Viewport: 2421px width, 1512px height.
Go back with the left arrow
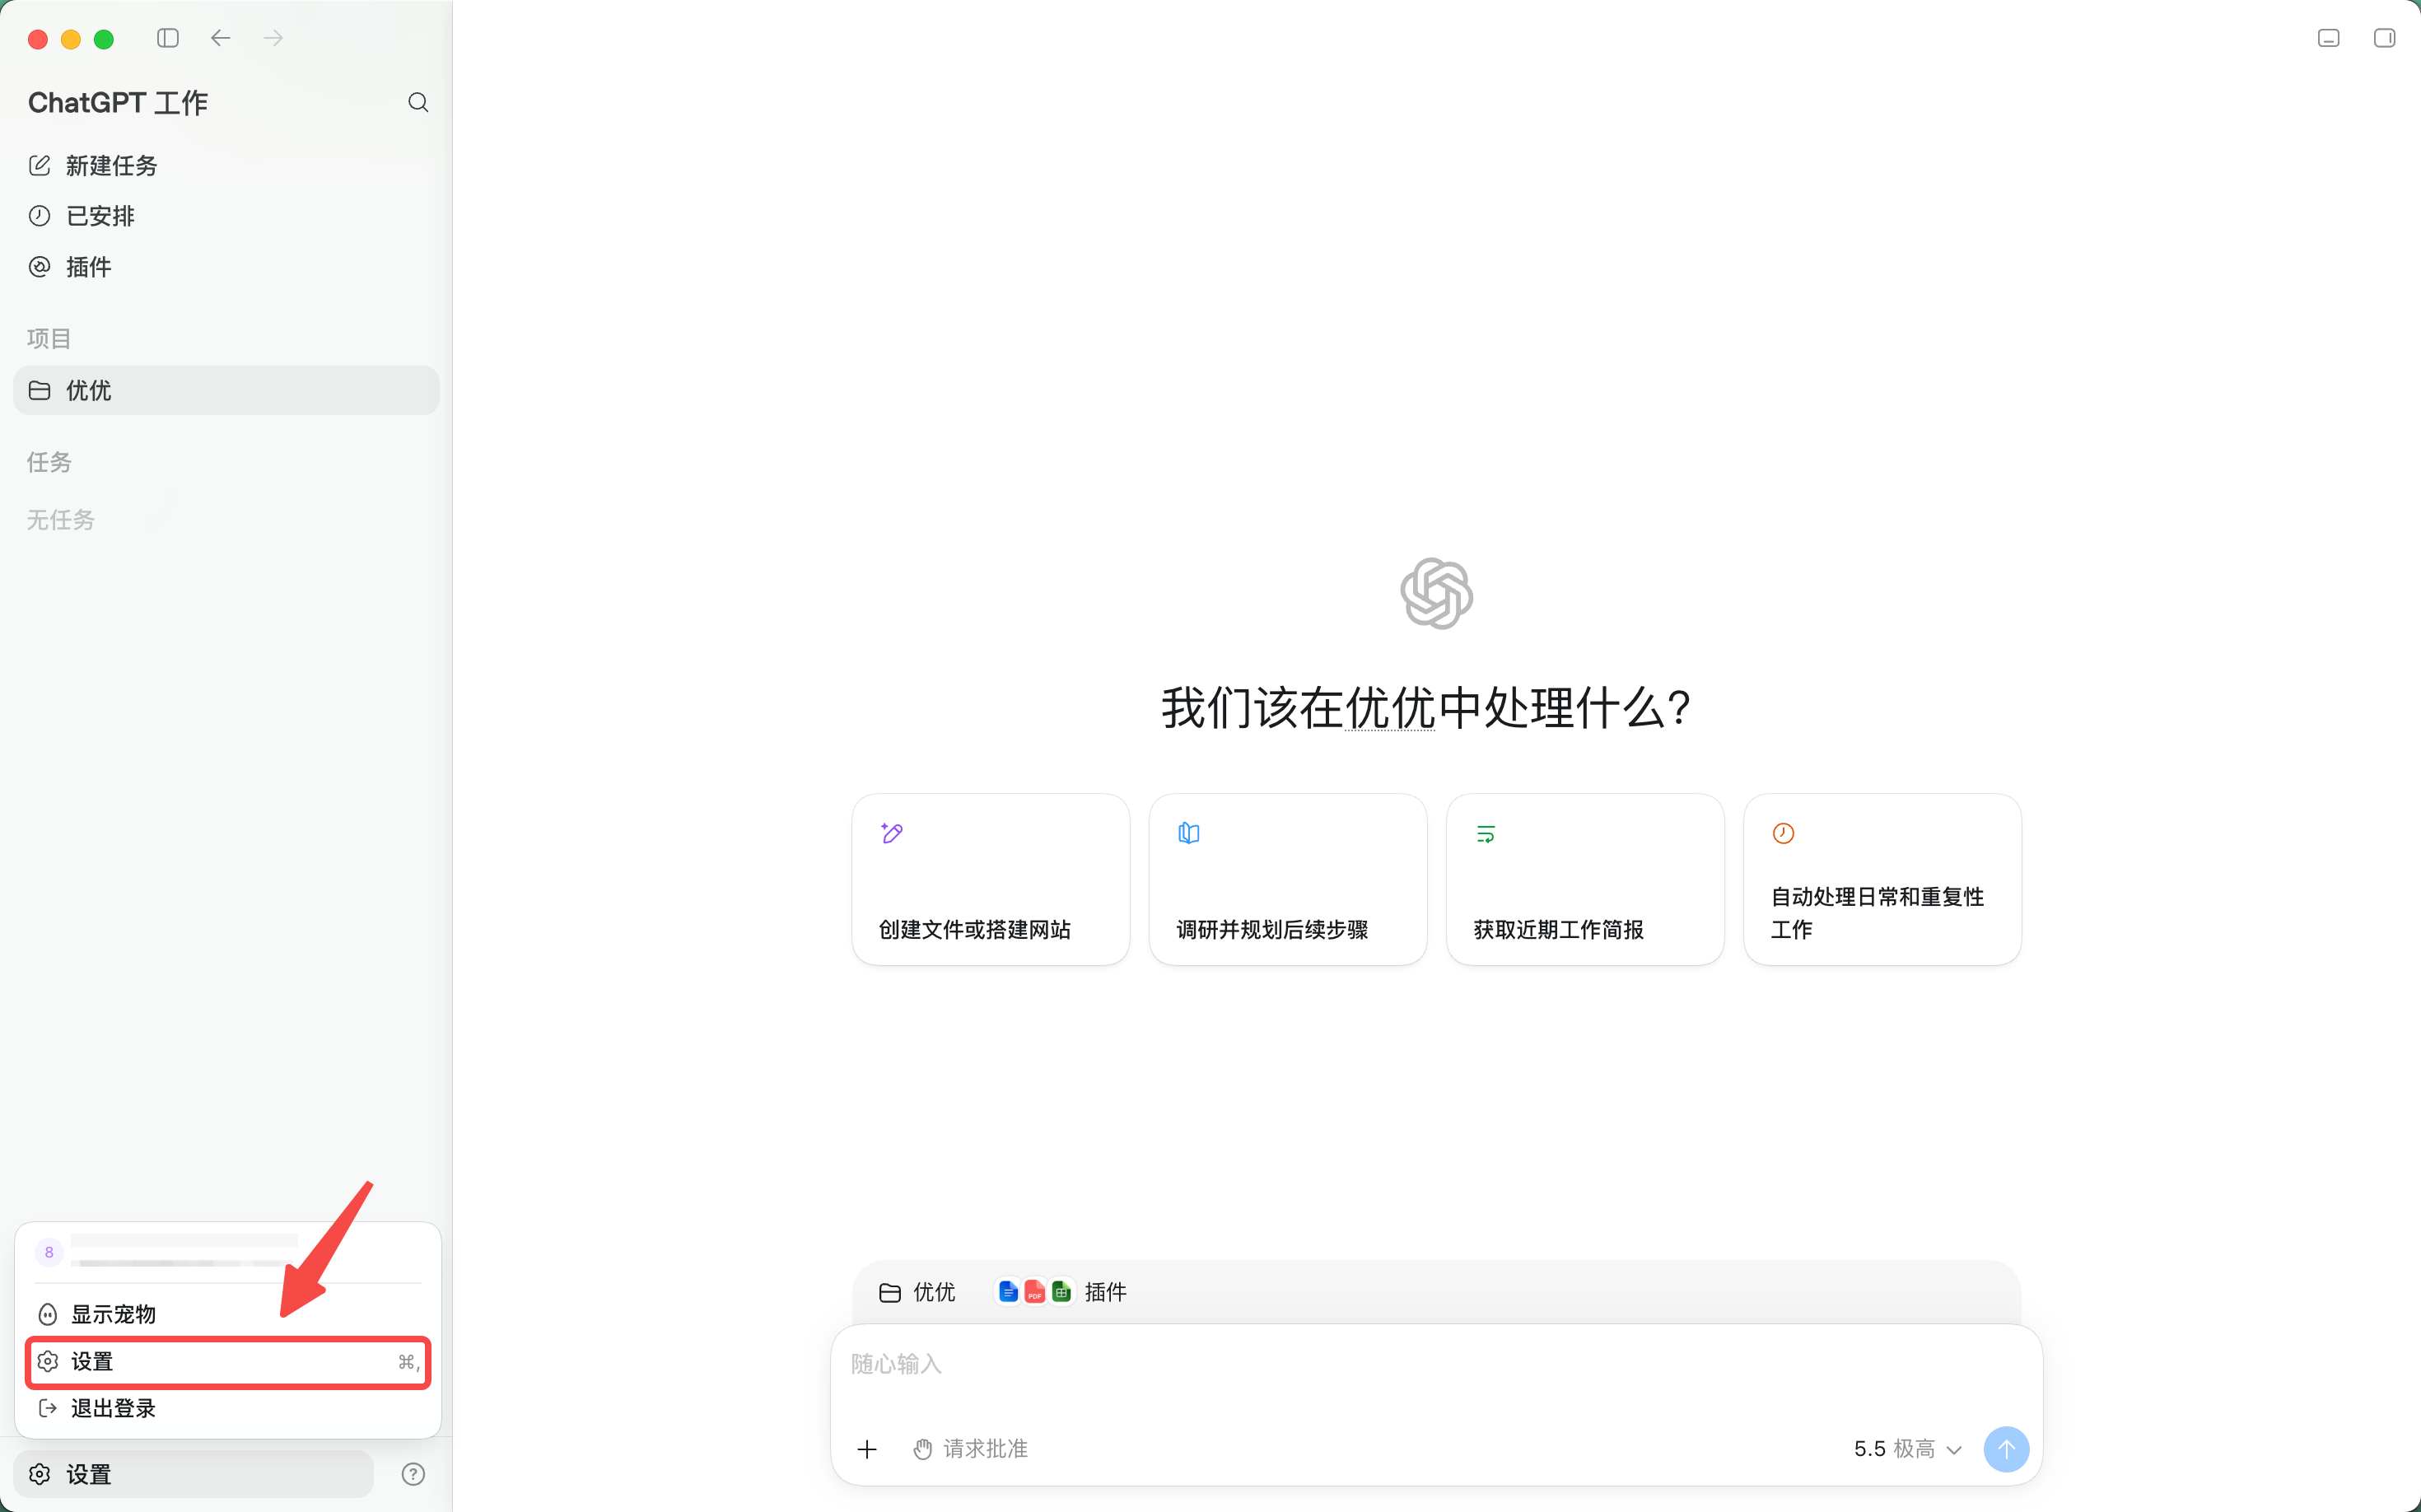tap(221, 38)
